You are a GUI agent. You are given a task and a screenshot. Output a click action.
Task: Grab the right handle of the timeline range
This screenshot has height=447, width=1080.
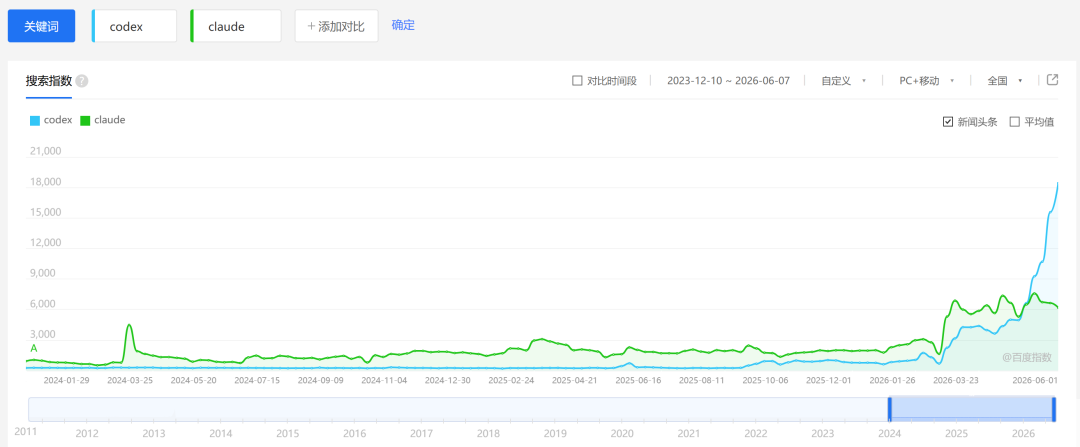(x=1053, y=409)
